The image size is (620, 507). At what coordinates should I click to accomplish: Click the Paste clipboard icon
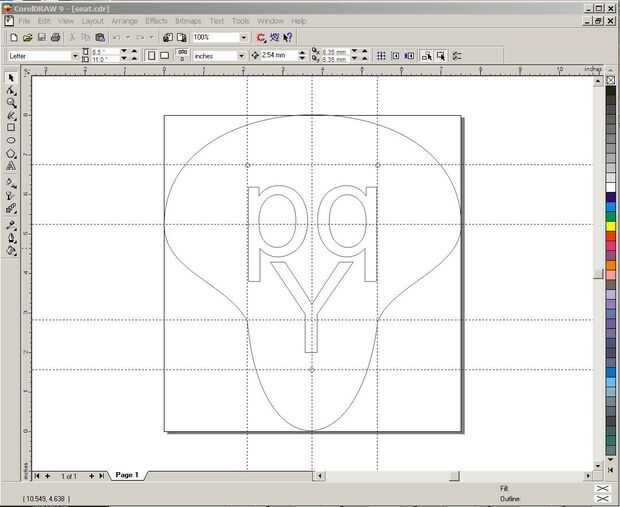click(100, 38)
